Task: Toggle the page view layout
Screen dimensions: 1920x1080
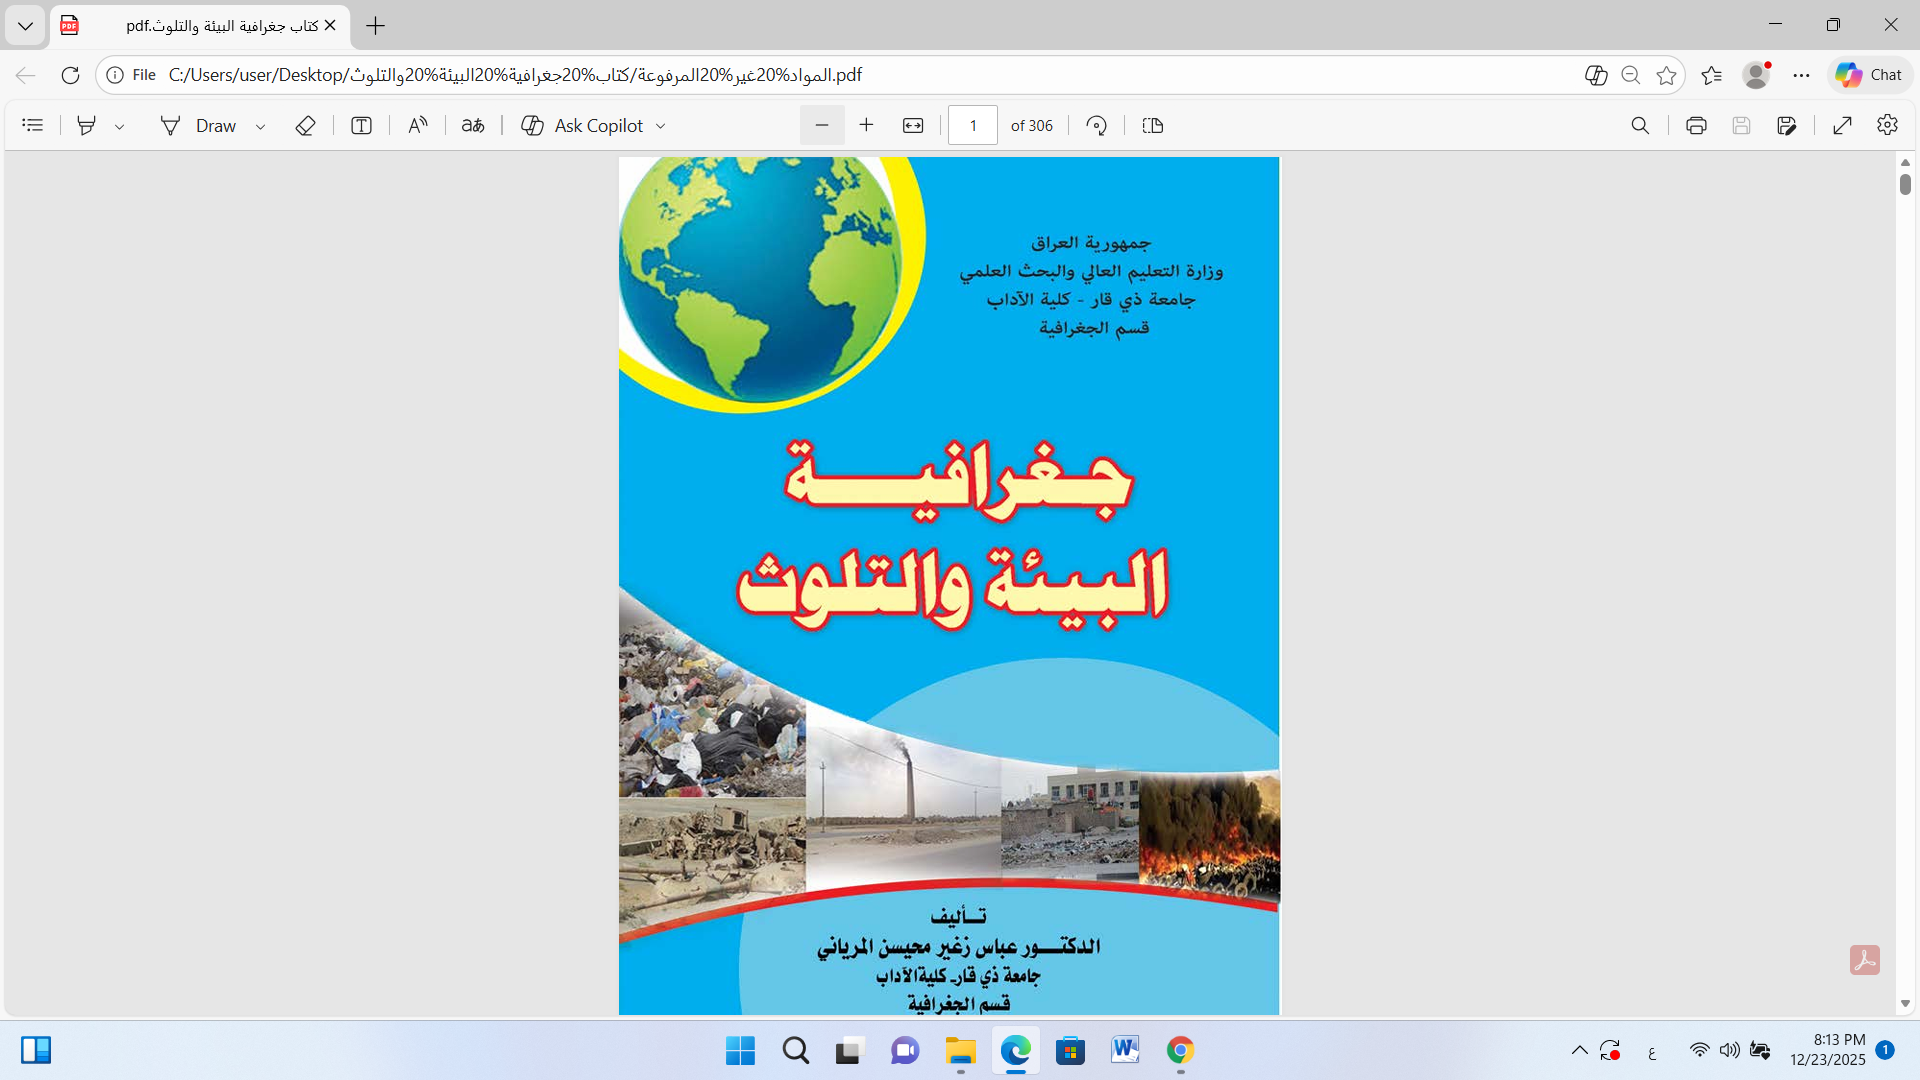Action: (1153, 125)
